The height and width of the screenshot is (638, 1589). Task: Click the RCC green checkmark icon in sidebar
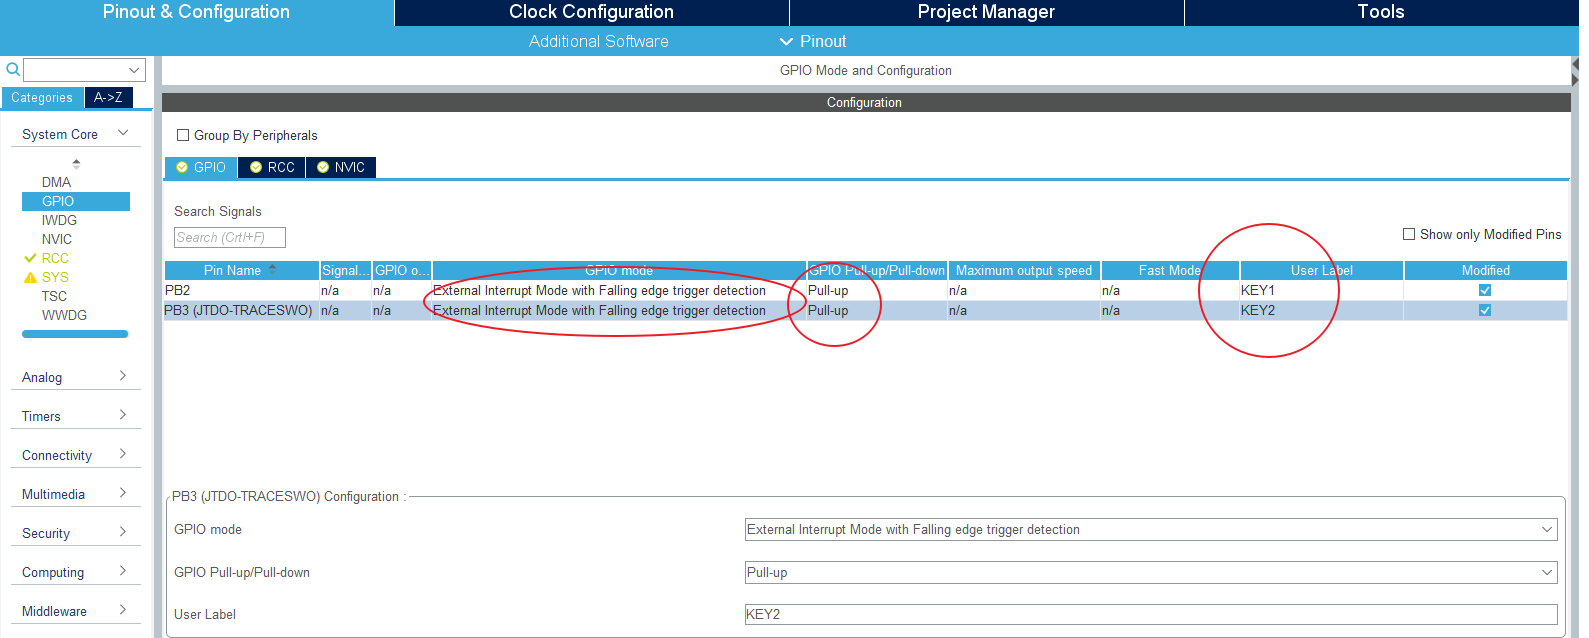pyautogui.click(x=30, y=258)
